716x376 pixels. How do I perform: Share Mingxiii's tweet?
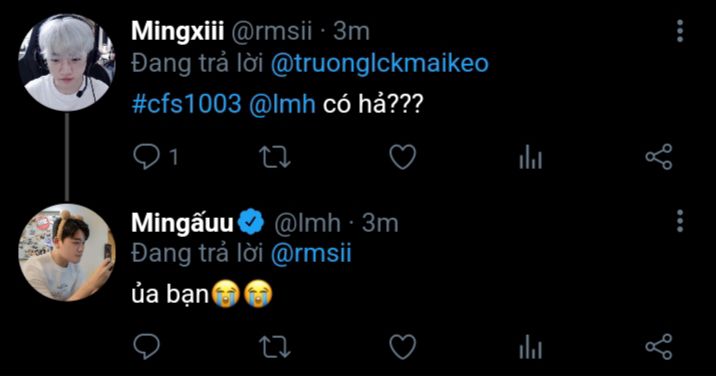pyautogui.click(x=658, y=157)
